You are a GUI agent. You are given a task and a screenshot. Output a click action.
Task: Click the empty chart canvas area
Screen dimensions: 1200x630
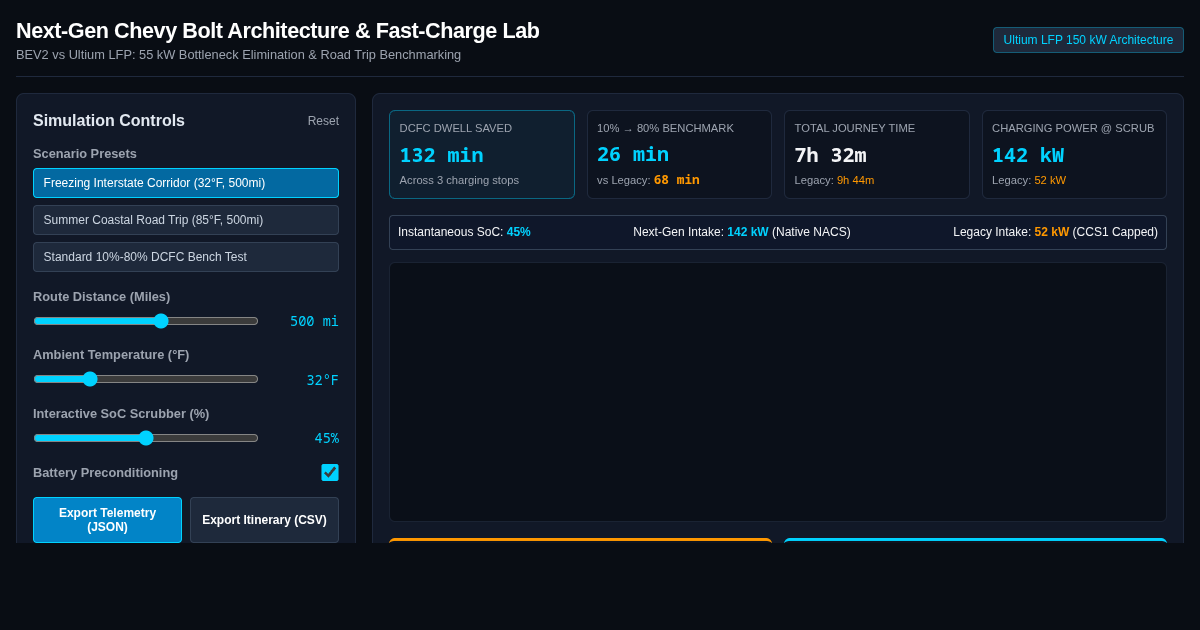pyautogui.click(x=778, y=392)
